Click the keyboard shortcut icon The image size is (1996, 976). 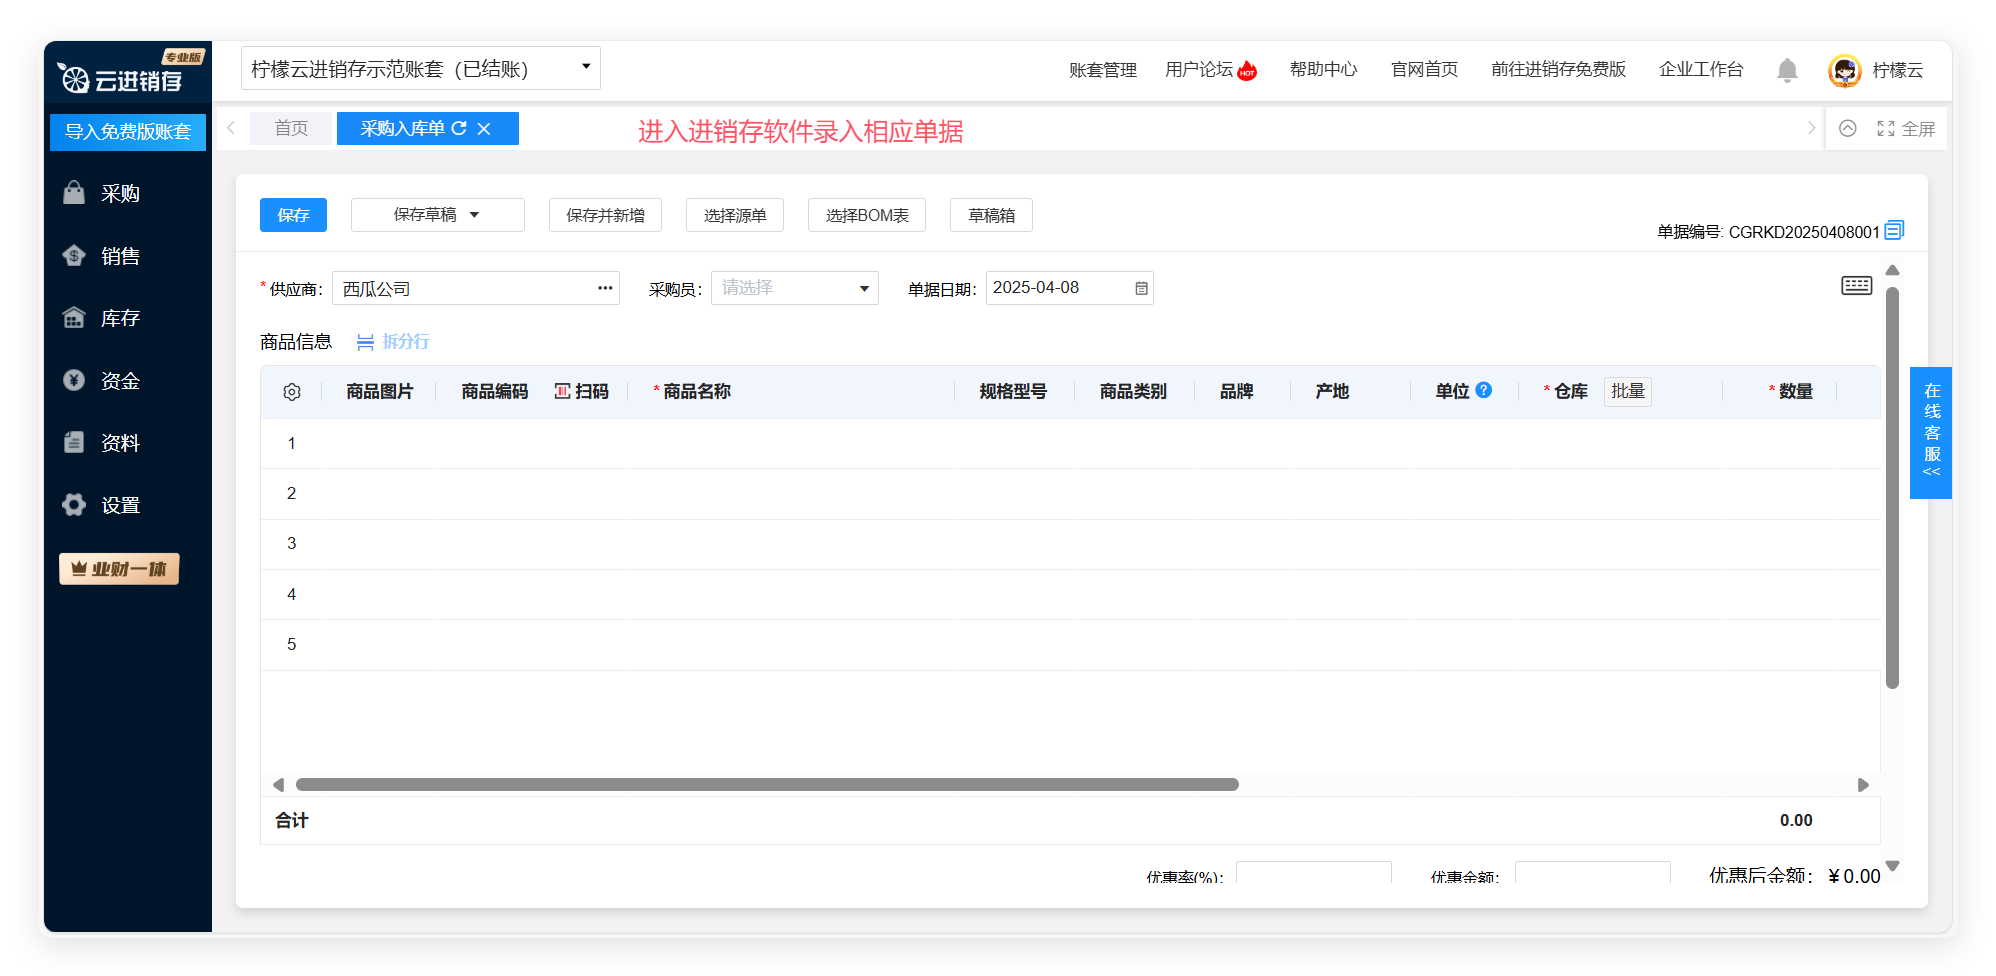point(1856,286)
